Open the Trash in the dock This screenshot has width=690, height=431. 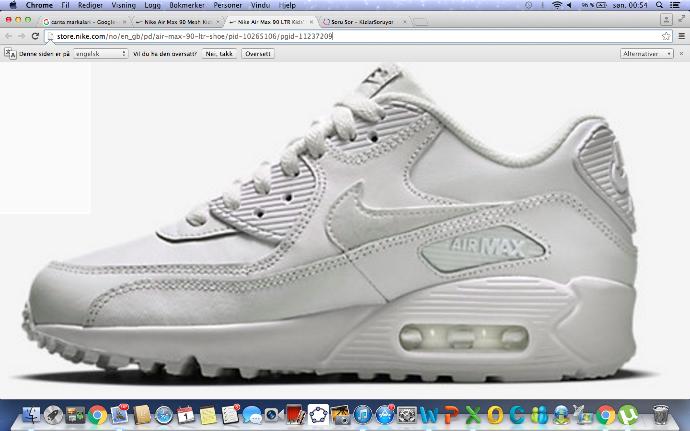click(x=661, y=415)
